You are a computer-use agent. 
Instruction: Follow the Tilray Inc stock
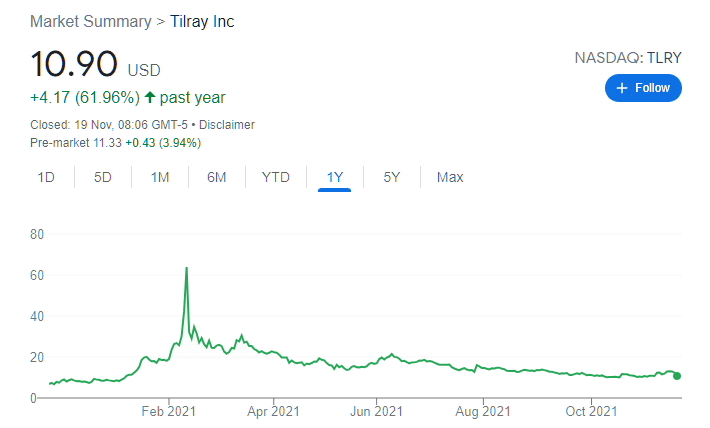coord(643,88)
